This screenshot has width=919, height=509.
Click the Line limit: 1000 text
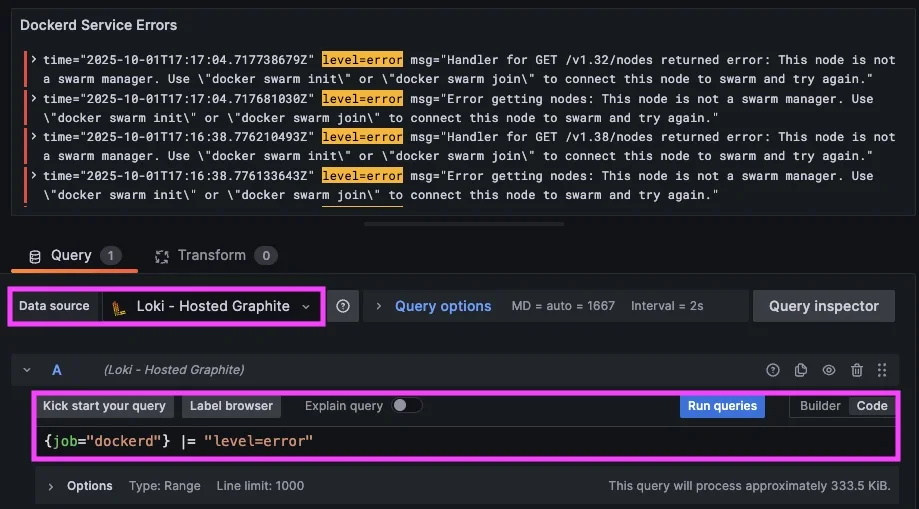260,486
